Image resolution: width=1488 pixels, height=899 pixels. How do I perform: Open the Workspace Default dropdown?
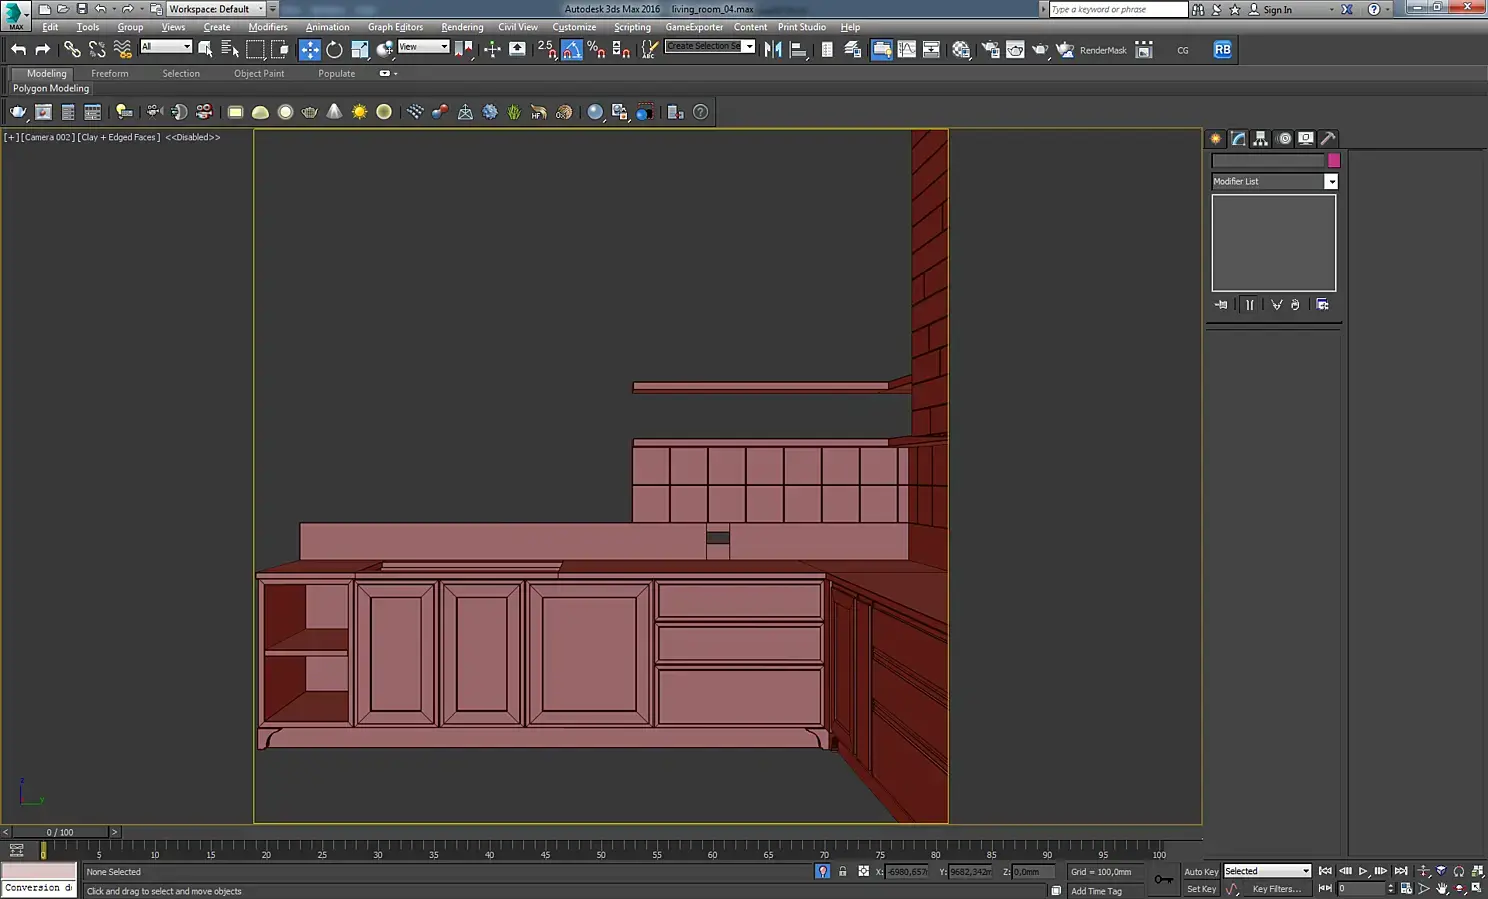pos(216,9)
